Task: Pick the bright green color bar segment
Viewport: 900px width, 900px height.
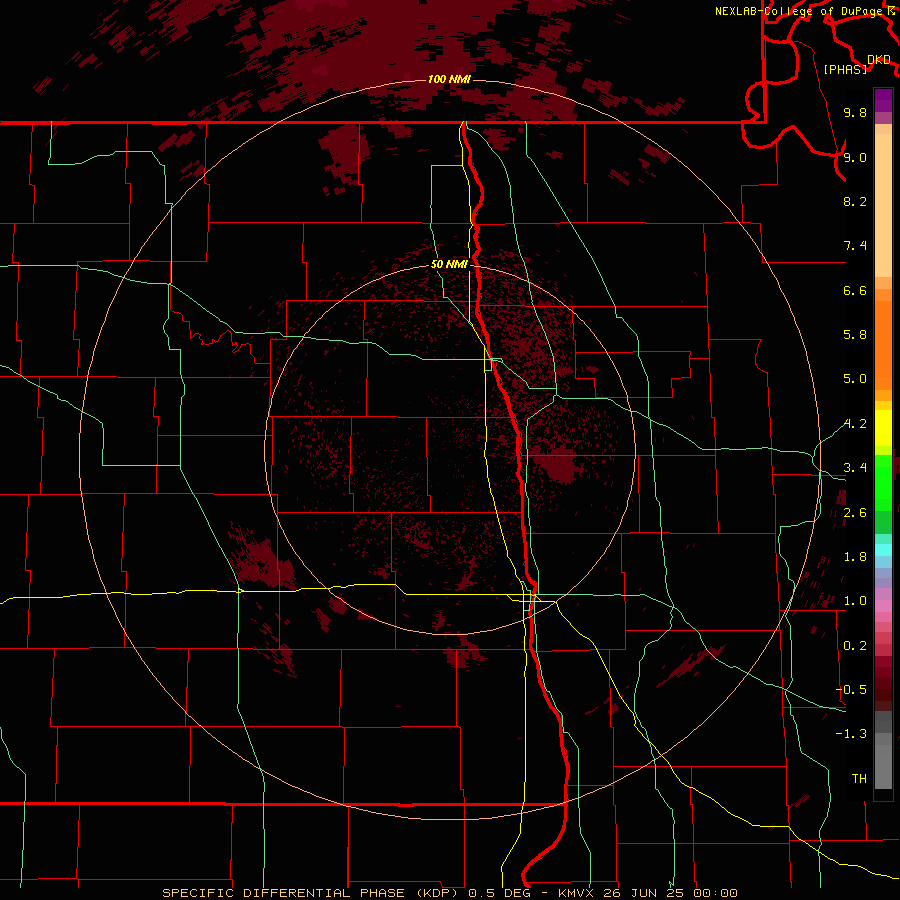Action: [x=883, y=483]
